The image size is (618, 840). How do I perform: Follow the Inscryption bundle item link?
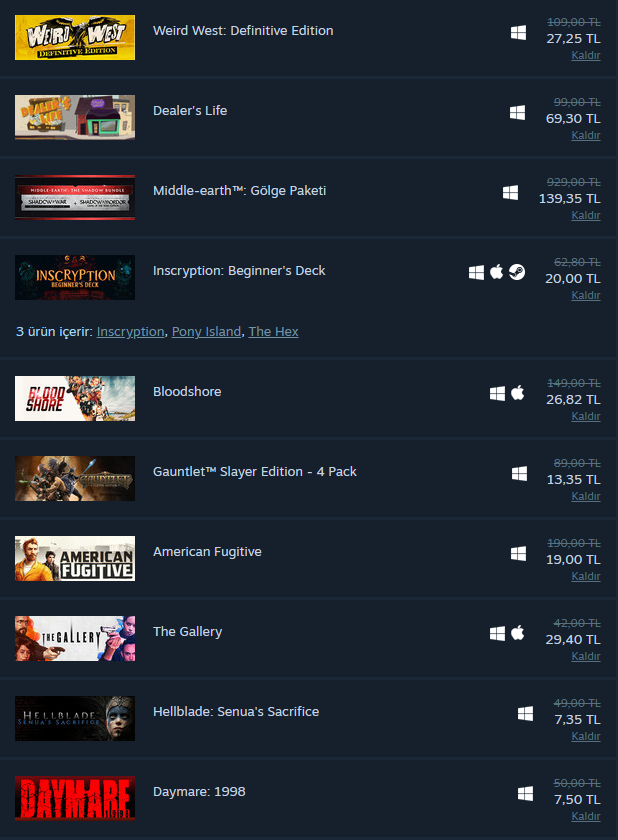coord(130,332)
